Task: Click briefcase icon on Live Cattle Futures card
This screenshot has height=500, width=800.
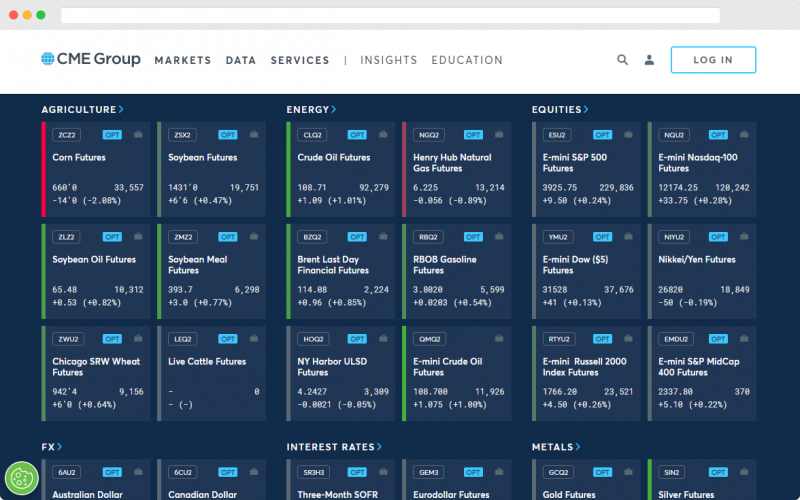Action: coord(254,339)
